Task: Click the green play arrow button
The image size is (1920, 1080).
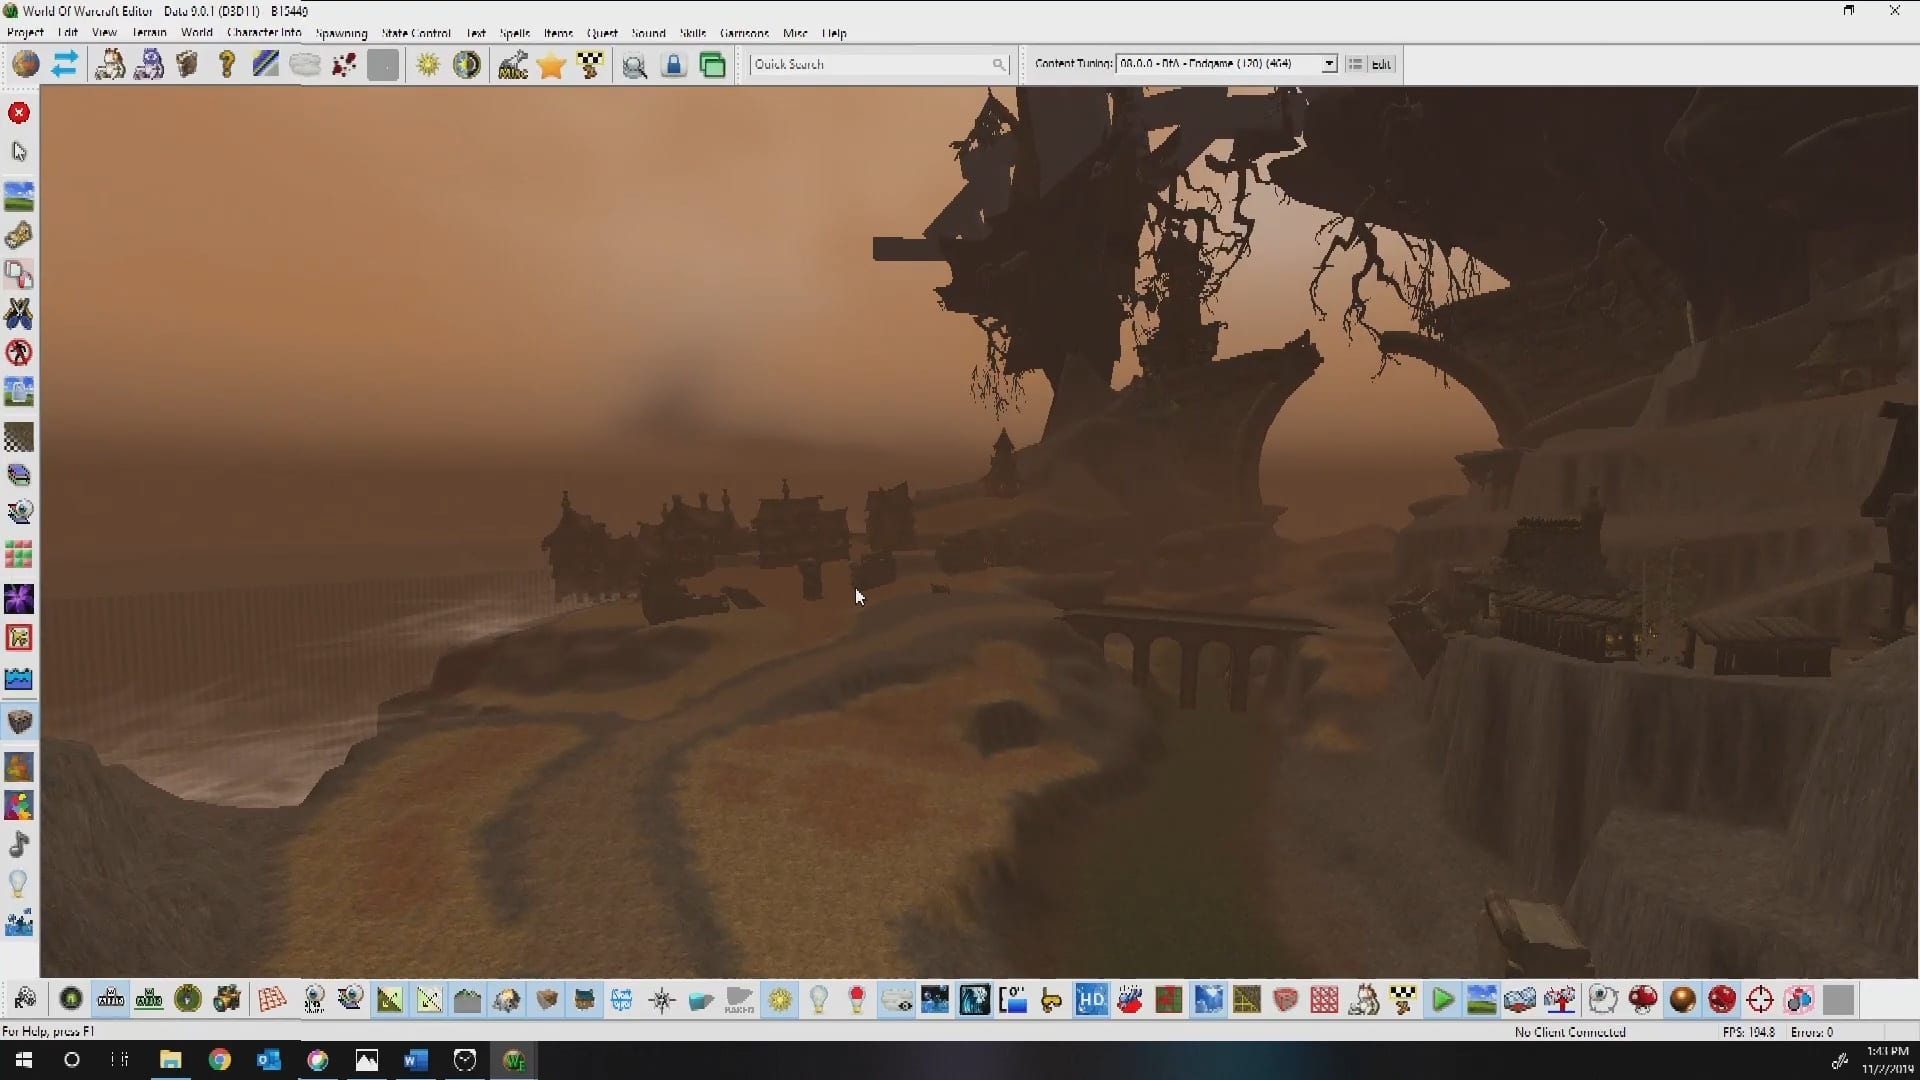Action: point(1442,999)
